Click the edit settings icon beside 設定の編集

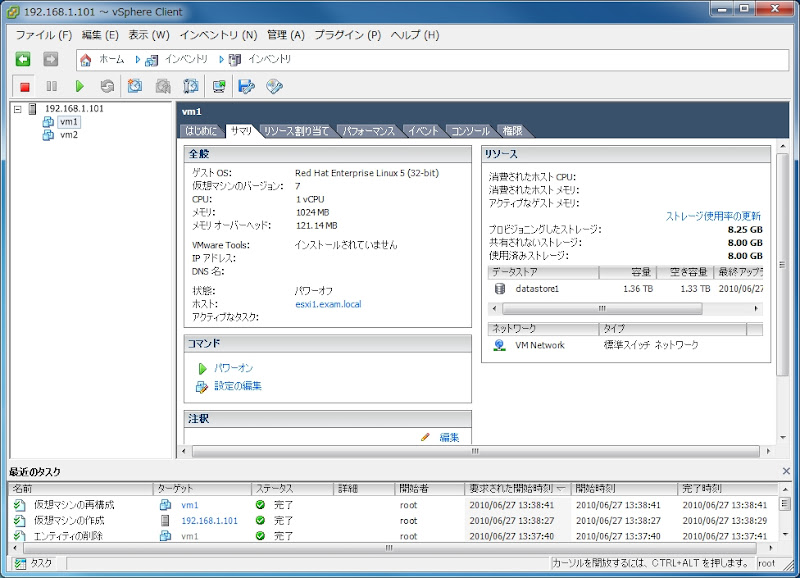[202, 387]
